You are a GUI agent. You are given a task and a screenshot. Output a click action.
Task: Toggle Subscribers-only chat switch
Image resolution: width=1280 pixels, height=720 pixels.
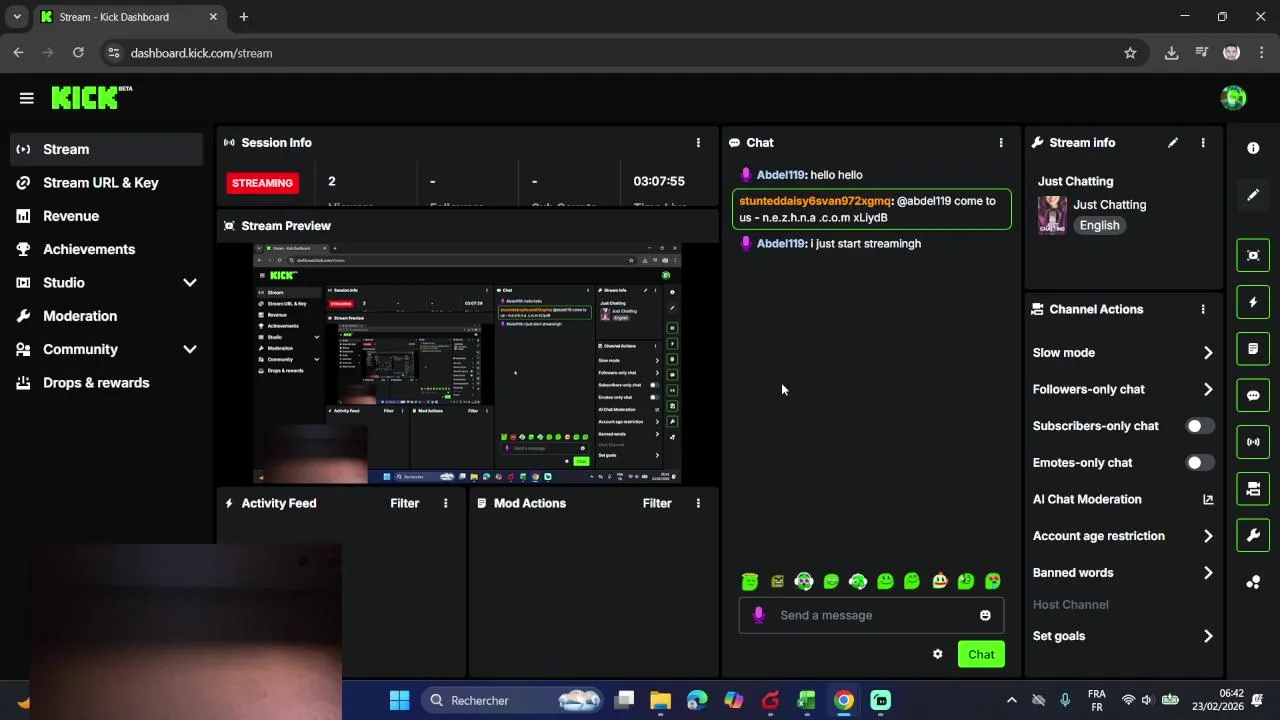(1200, 426)
